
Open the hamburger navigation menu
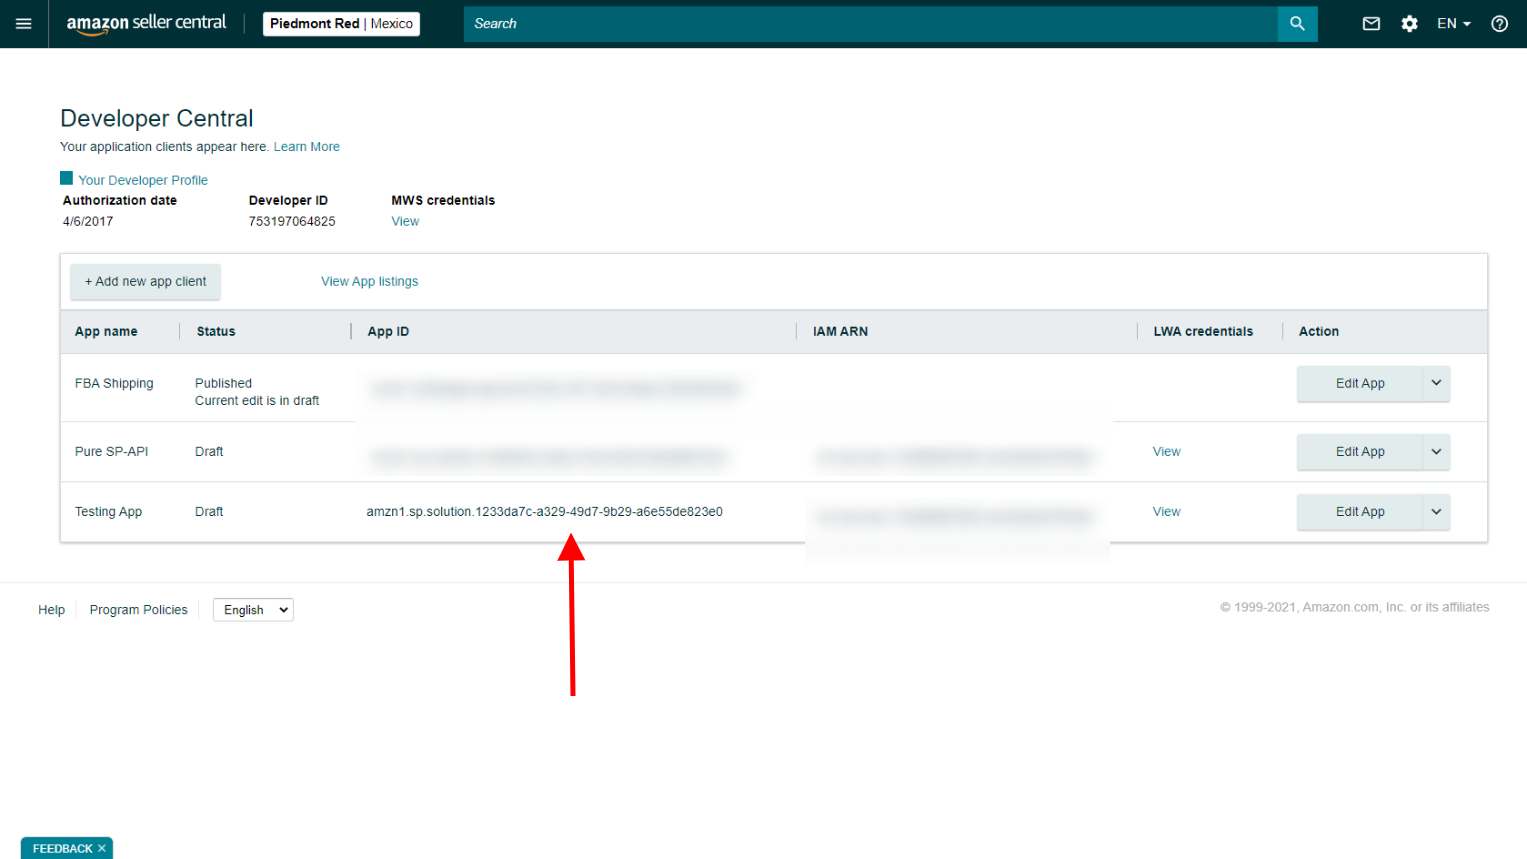click(24, 24)
